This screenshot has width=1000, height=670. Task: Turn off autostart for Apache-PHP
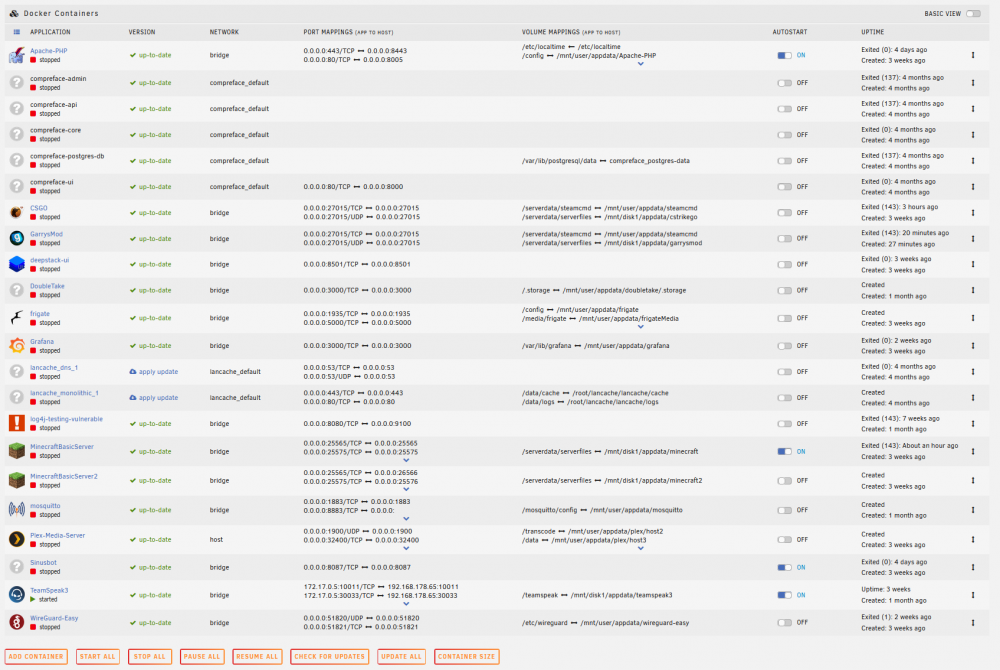point(784,55)
